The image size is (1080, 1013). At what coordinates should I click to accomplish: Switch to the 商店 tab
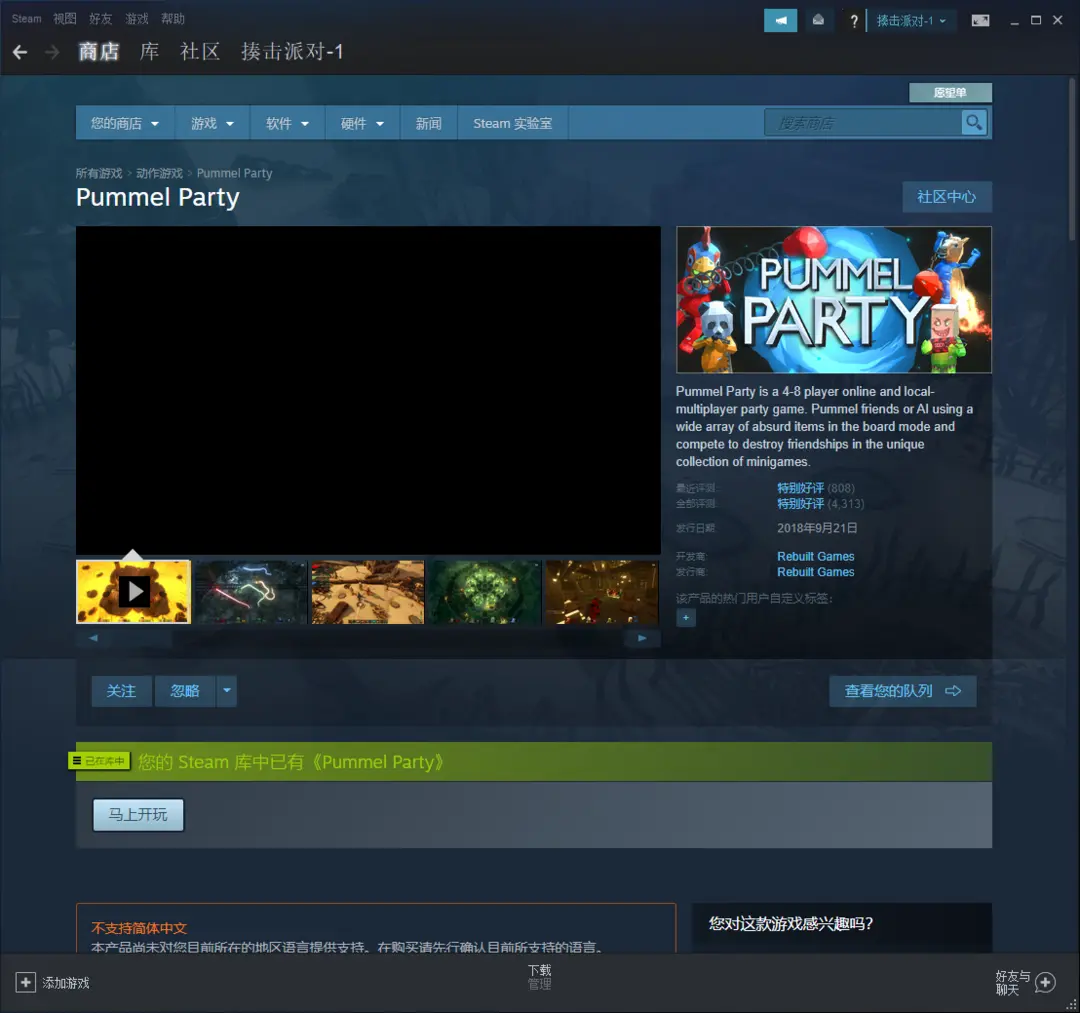click(x=98, y=52)
